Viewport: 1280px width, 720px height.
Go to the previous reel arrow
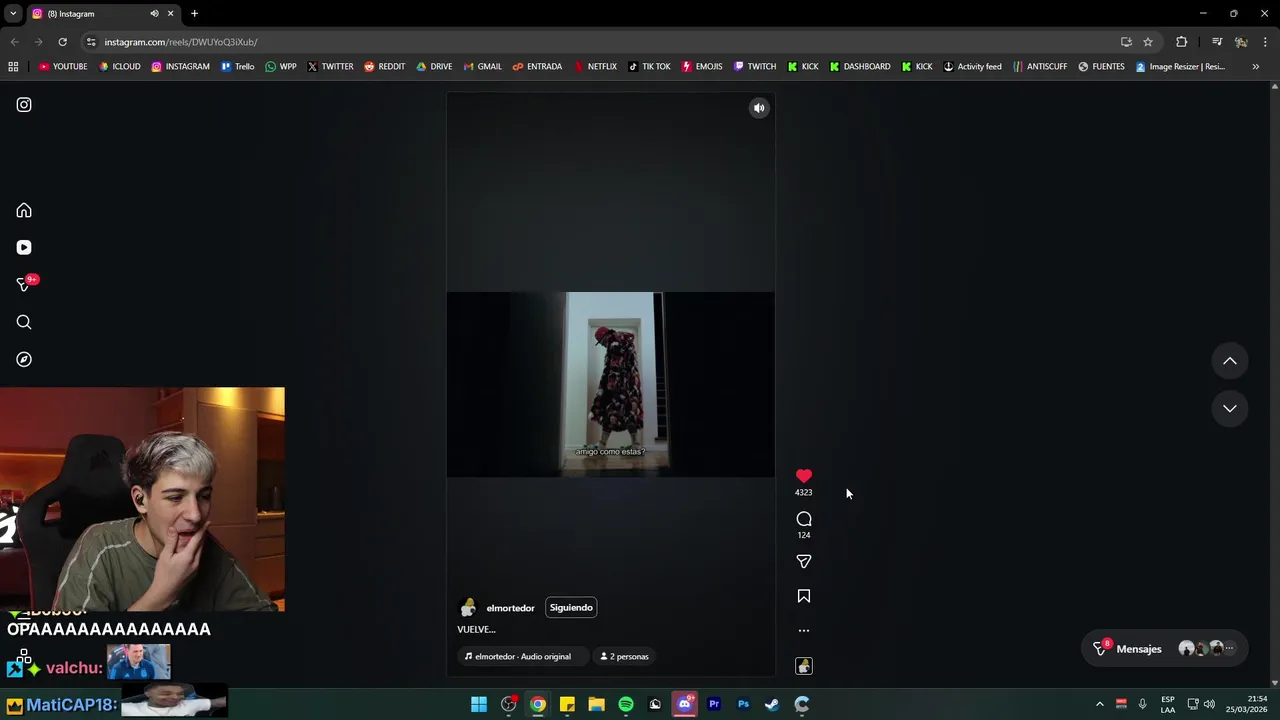click(x=1230, y=361)
